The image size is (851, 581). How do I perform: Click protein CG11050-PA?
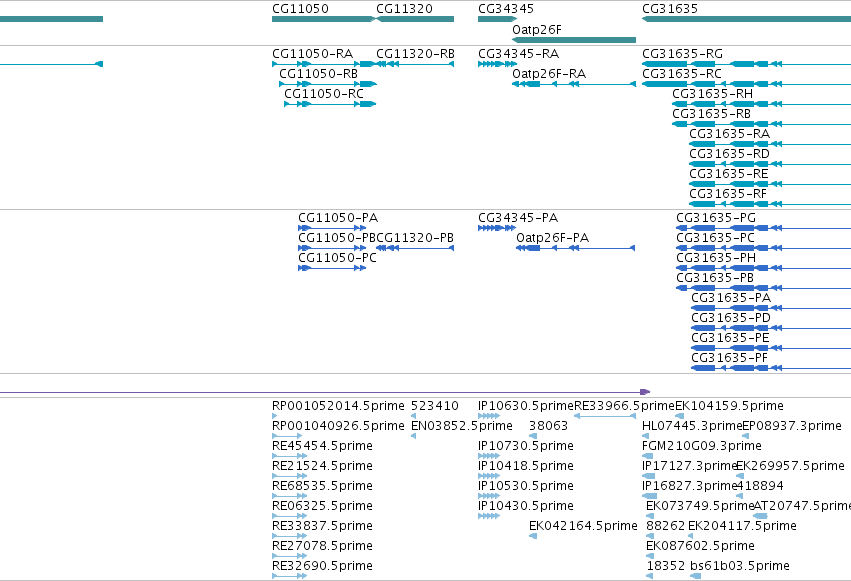(338, 218)
